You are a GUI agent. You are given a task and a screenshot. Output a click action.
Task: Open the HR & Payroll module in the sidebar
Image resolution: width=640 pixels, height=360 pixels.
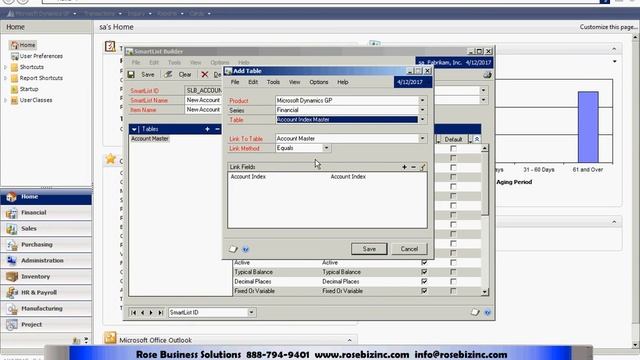[46, 292]
